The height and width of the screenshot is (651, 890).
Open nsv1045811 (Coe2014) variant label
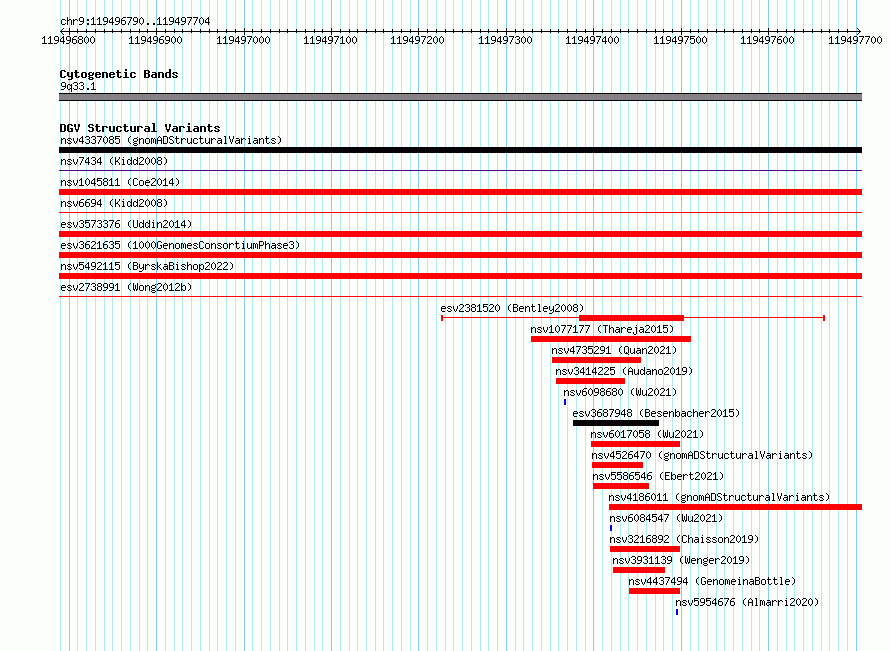point(120,182)
